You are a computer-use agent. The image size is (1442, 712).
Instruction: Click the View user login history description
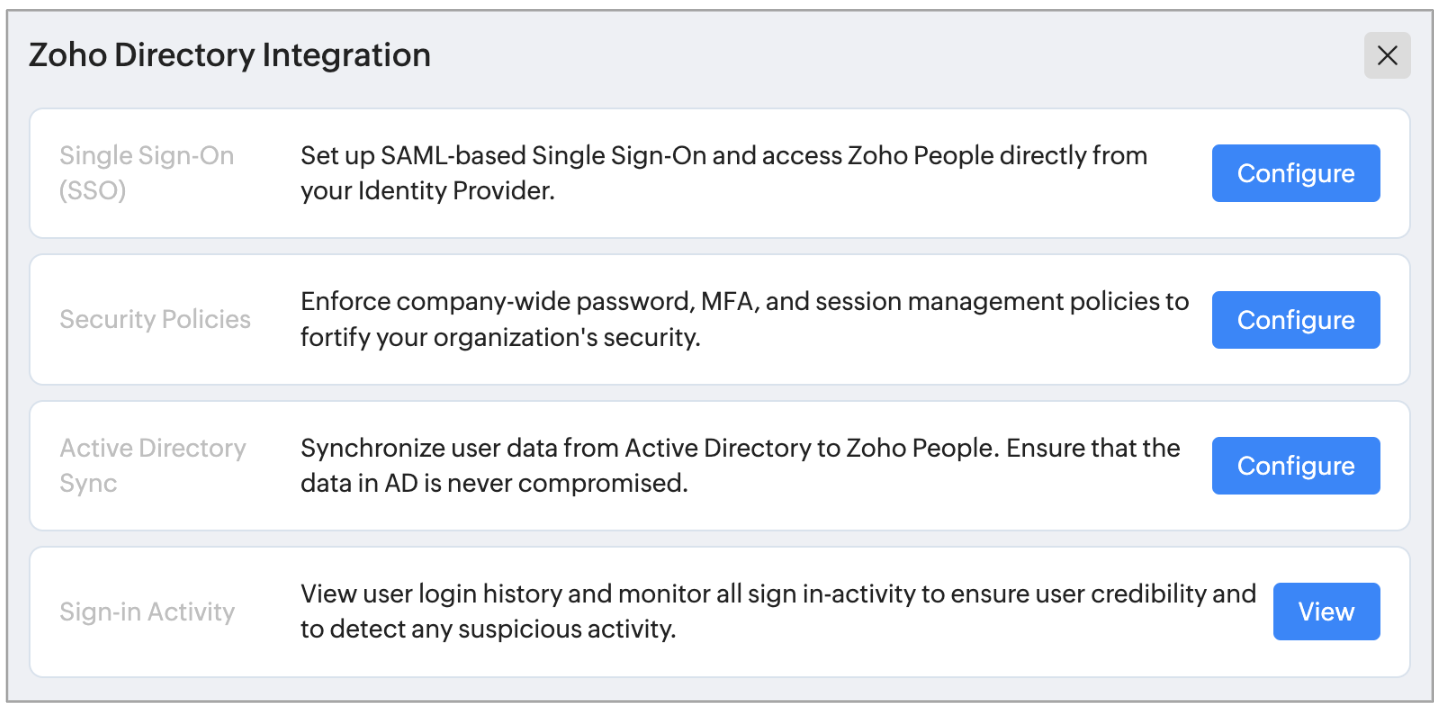coord(777,594)
